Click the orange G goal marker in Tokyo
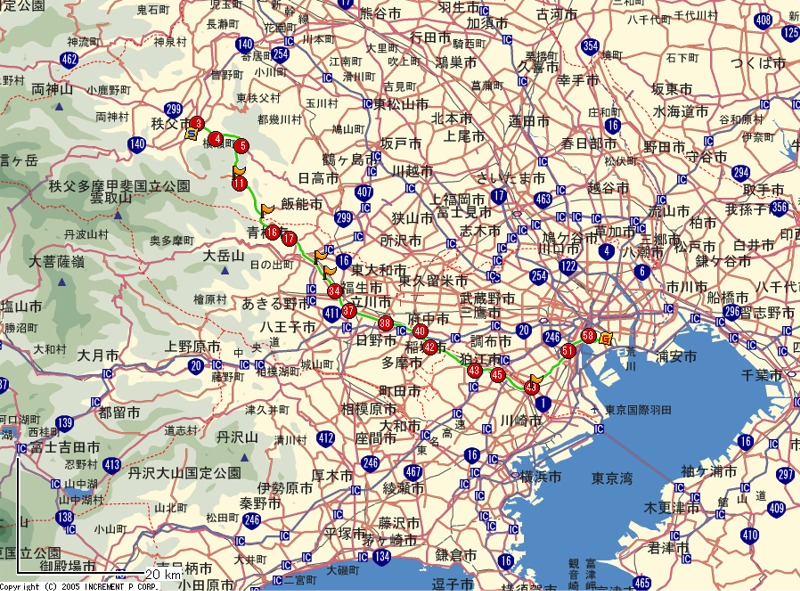800x591 pixels. pos(606,338)
